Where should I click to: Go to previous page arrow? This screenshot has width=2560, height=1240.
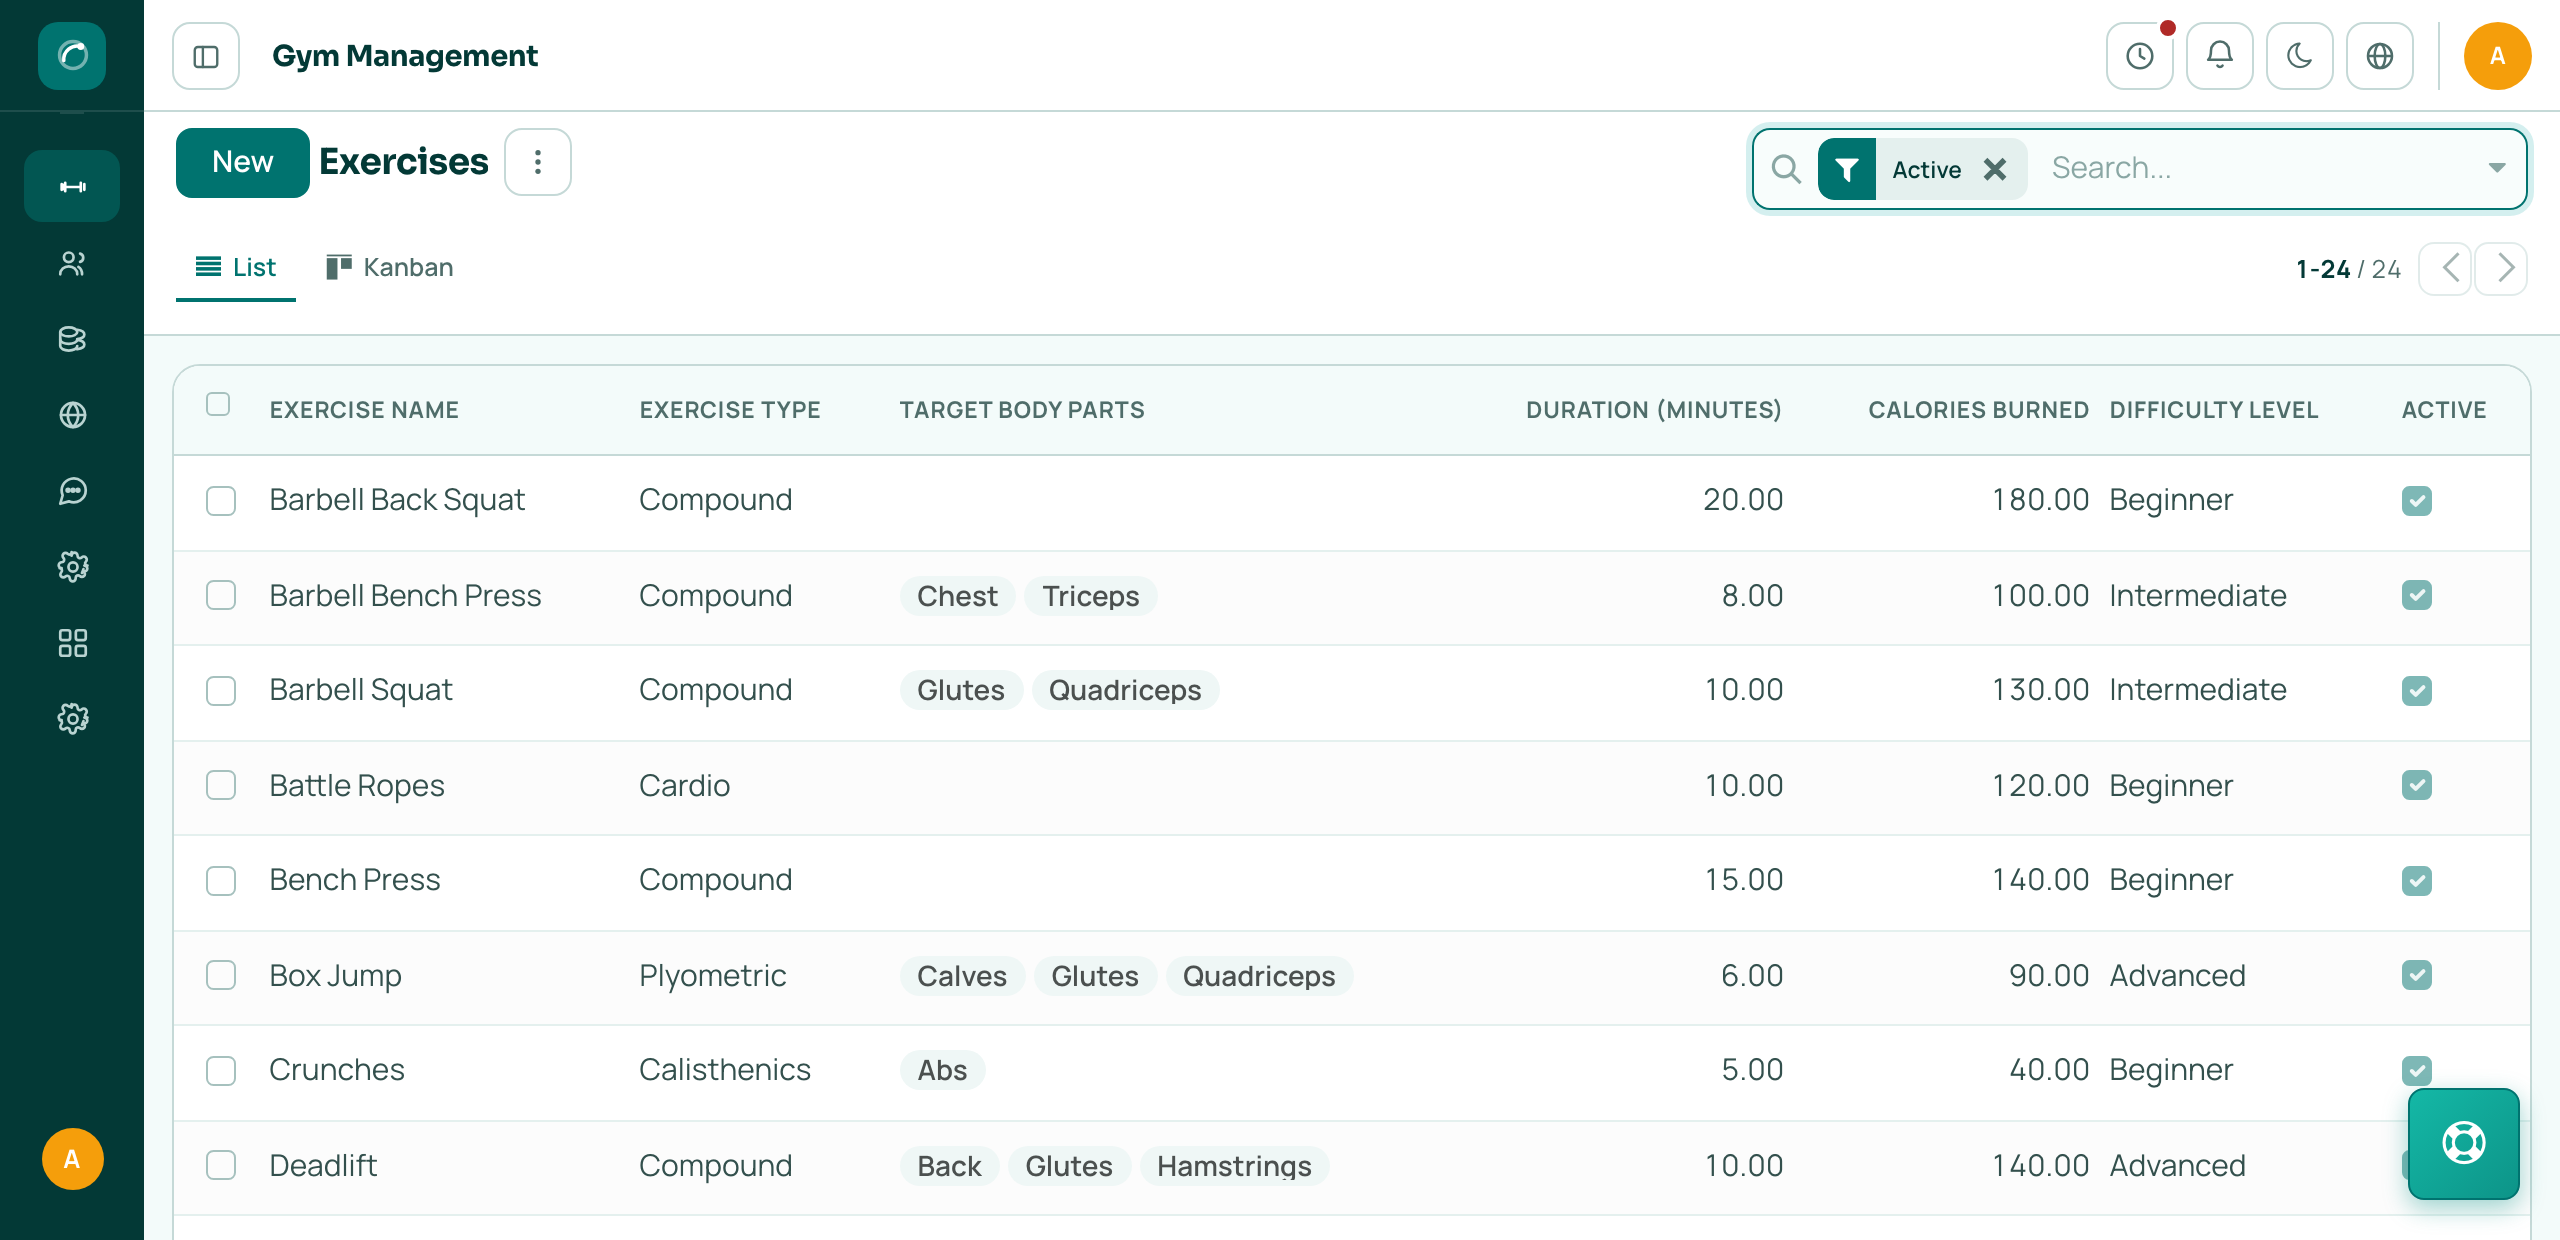(2446, 269)
